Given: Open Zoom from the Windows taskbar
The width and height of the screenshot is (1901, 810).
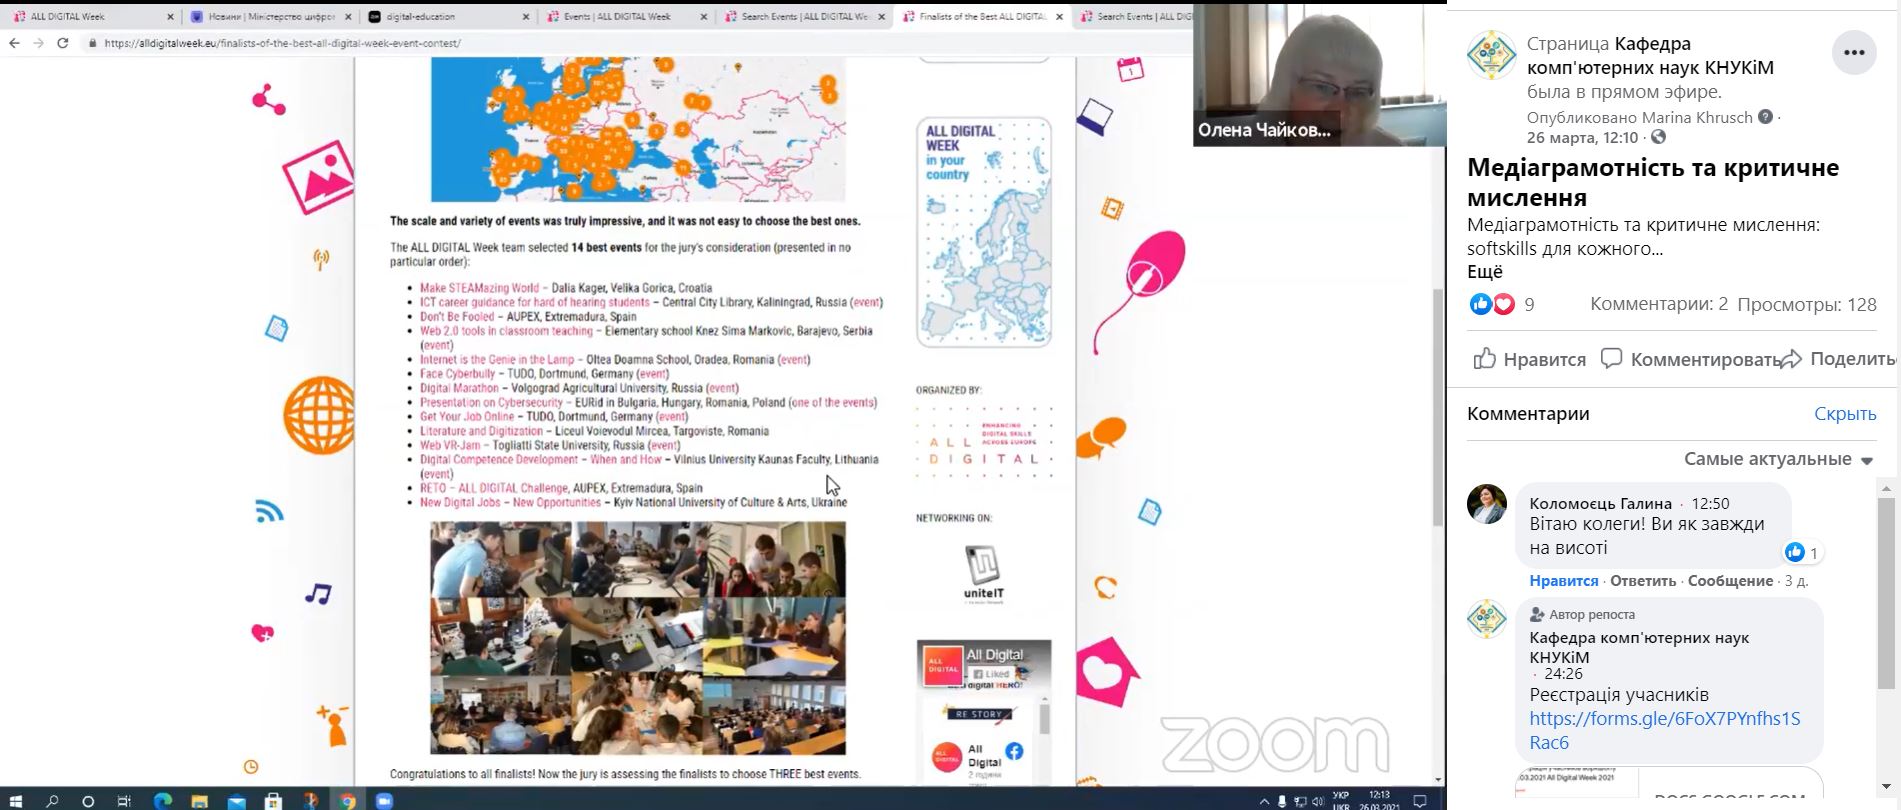Looking at the screenshot, I should [384, 800].
